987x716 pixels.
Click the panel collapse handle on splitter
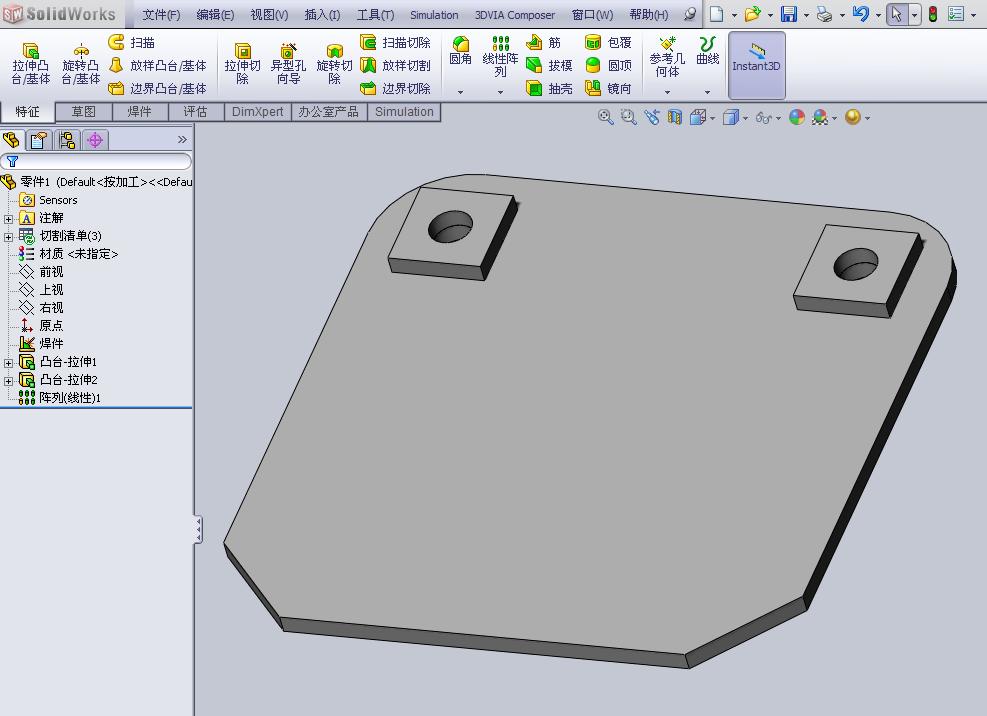198,530
